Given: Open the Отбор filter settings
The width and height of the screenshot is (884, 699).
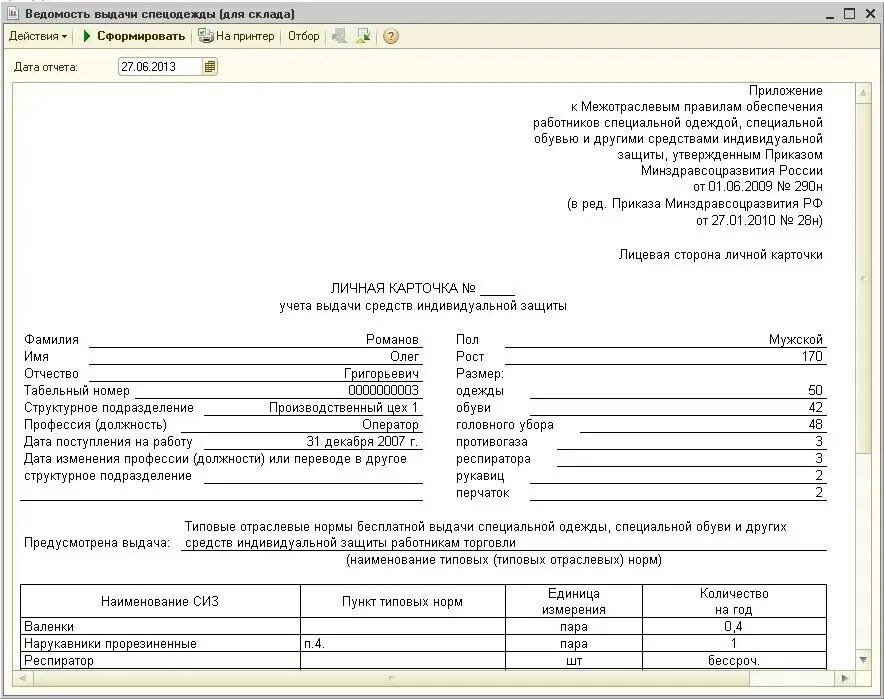Looking at the screenshot, I should 303,36.
